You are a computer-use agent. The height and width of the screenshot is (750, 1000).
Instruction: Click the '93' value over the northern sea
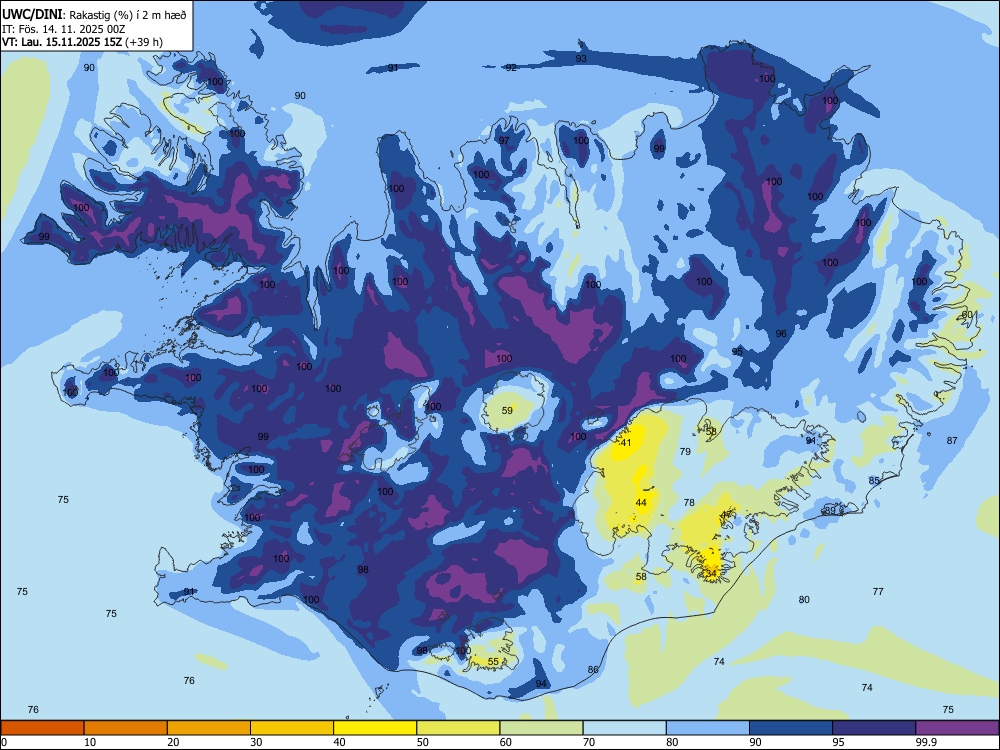[x=581, y=59]
